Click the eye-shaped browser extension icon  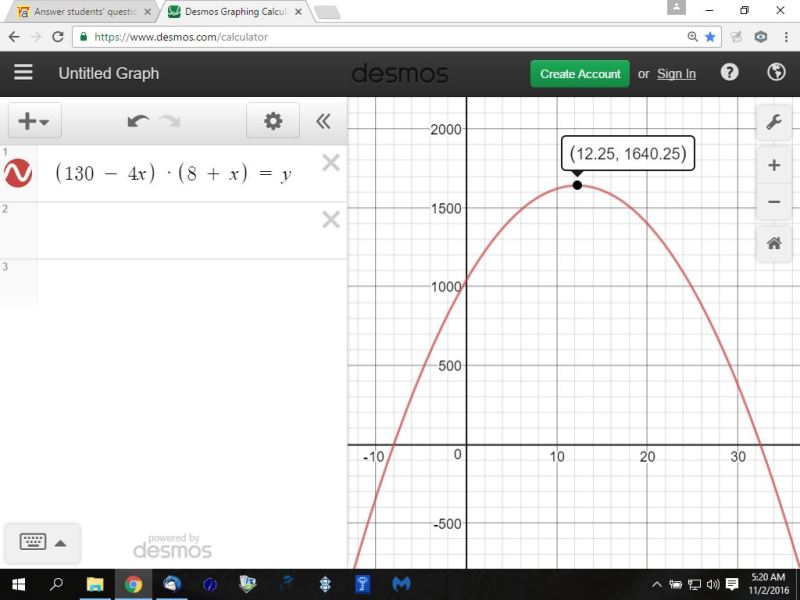pos(761,37)
